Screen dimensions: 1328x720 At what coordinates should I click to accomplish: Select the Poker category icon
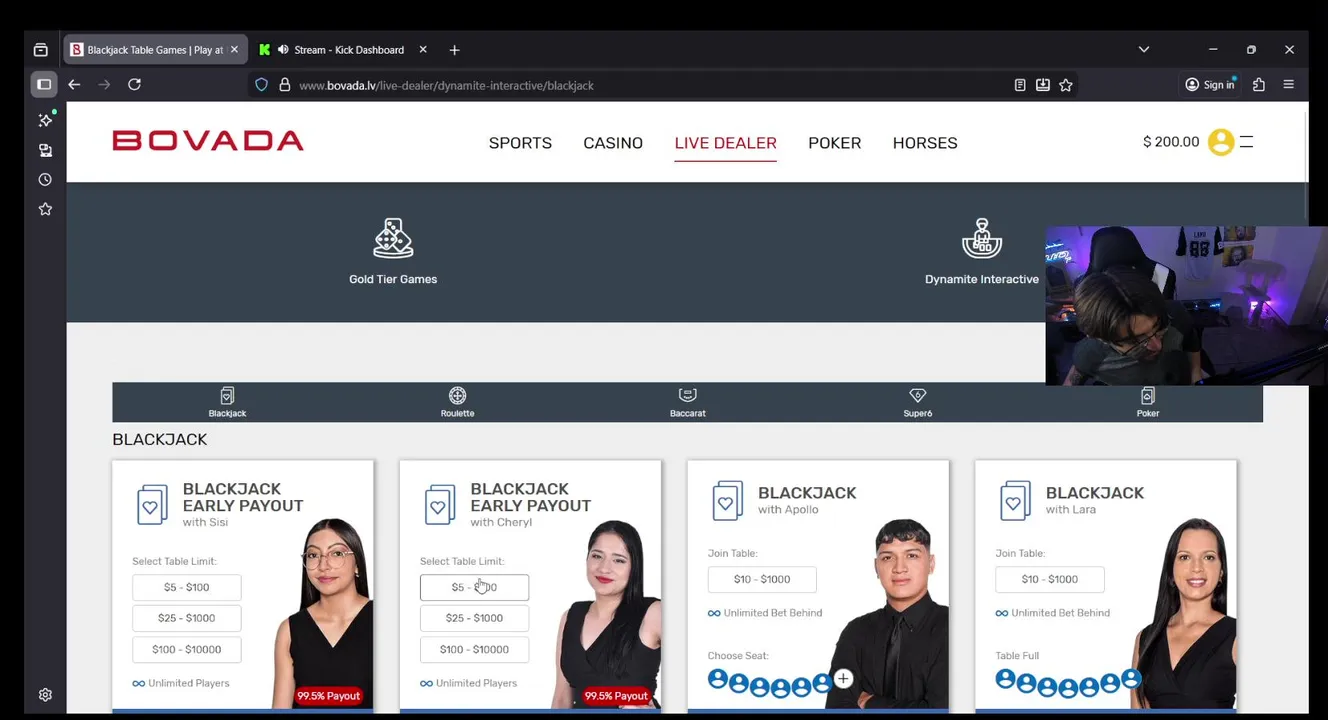1147,396
